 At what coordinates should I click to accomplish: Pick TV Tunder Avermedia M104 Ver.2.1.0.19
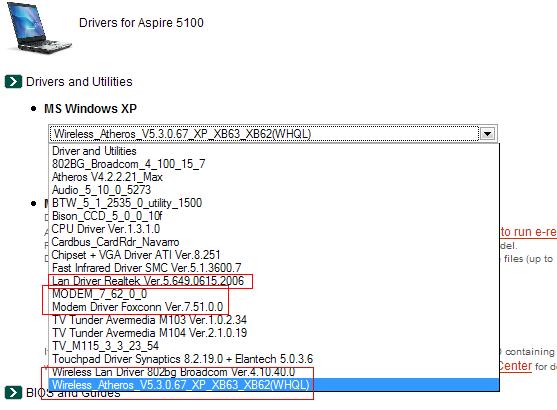click(x=274, y=333)
